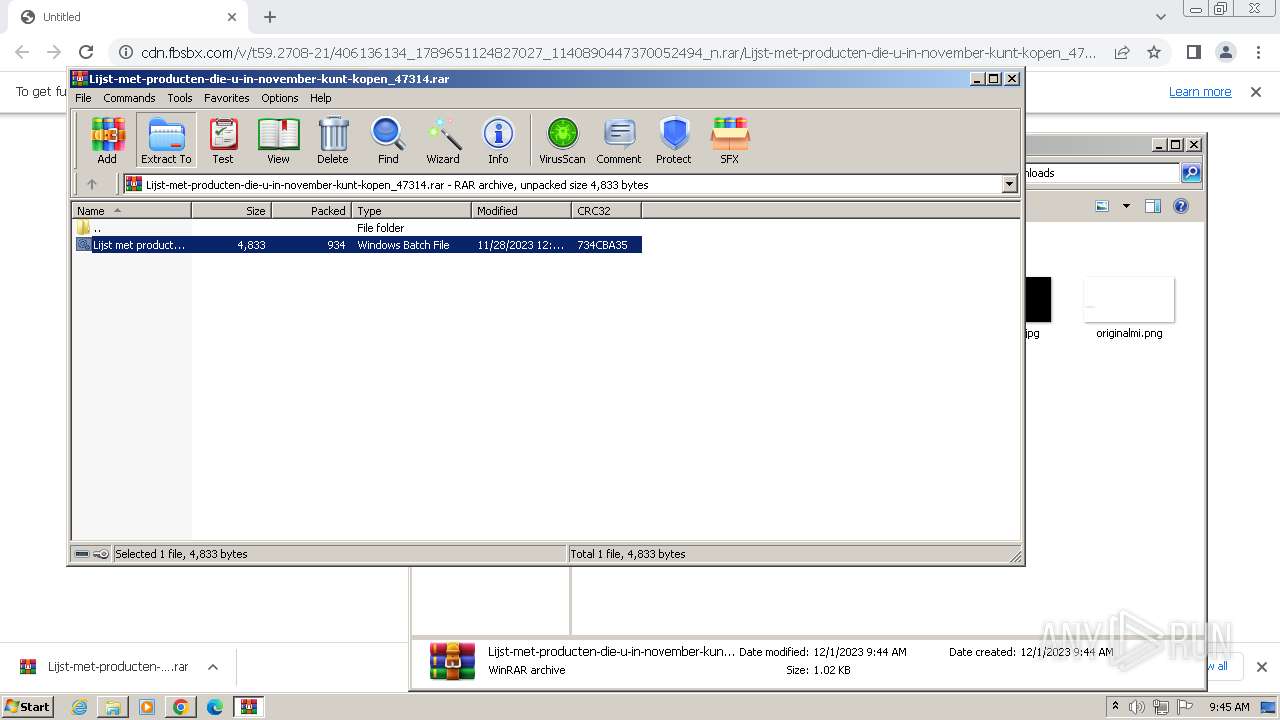1280x720 pixels.
Task: Open the View file tool
Action: (278, 140)
